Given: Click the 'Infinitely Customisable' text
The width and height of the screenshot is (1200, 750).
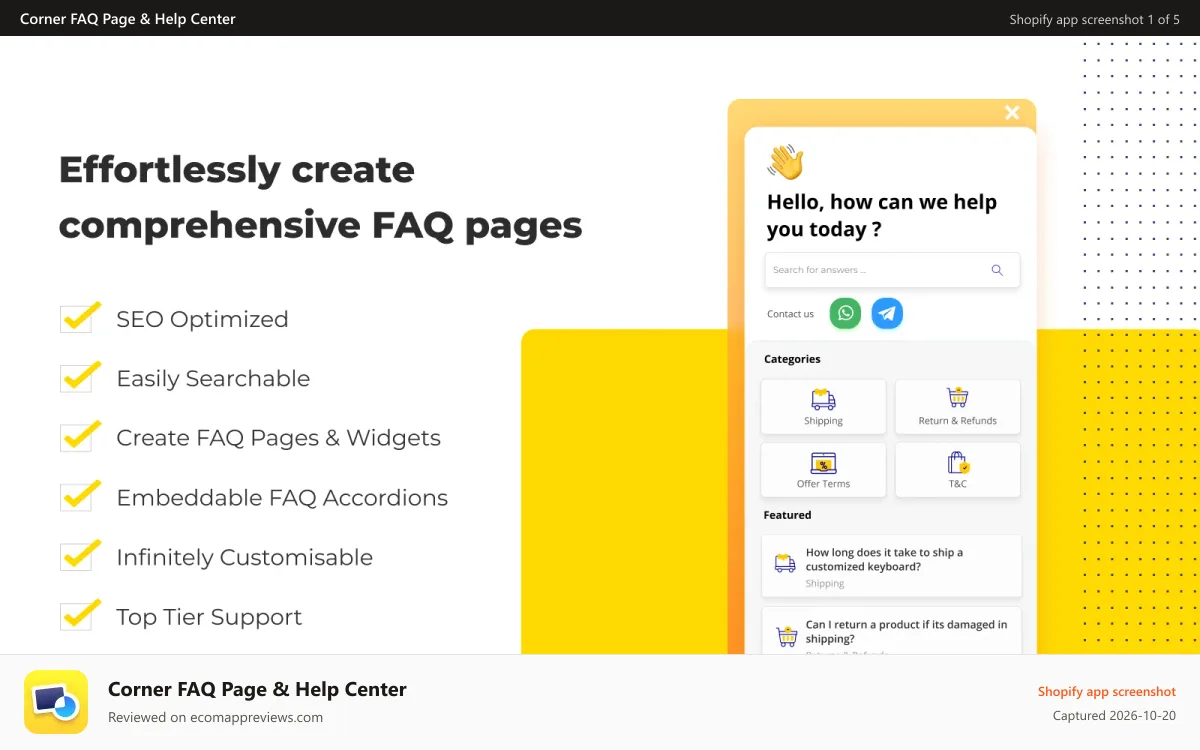Looking at the screenshot, I should [244, 558].
